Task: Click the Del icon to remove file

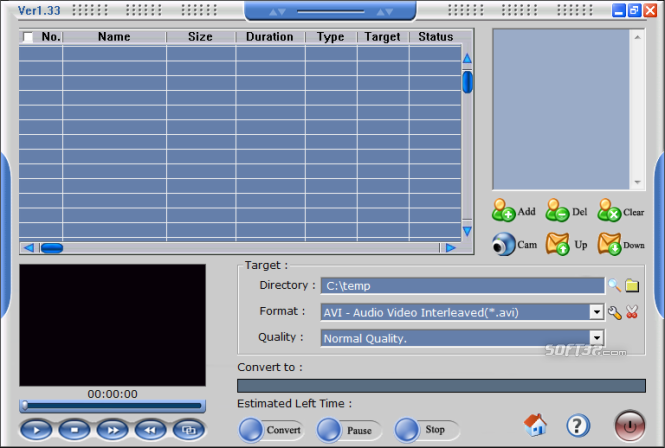Action: [x=557, y=210]
